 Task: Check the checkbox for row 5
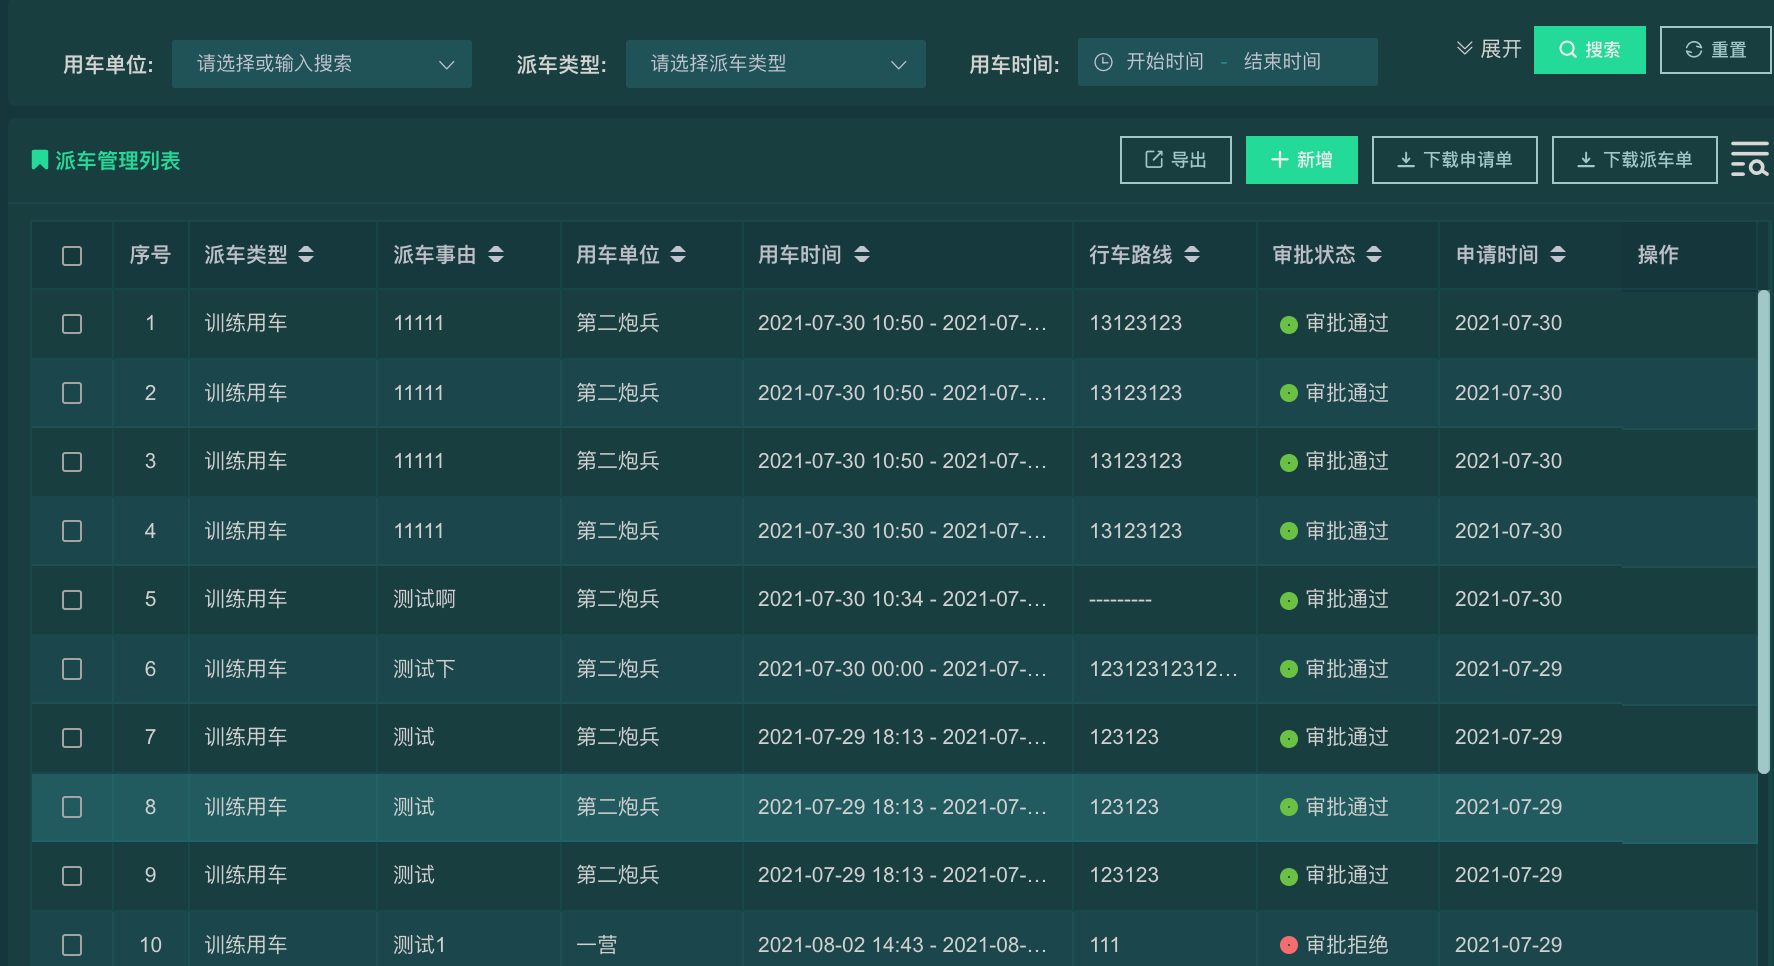coord(72,600)
